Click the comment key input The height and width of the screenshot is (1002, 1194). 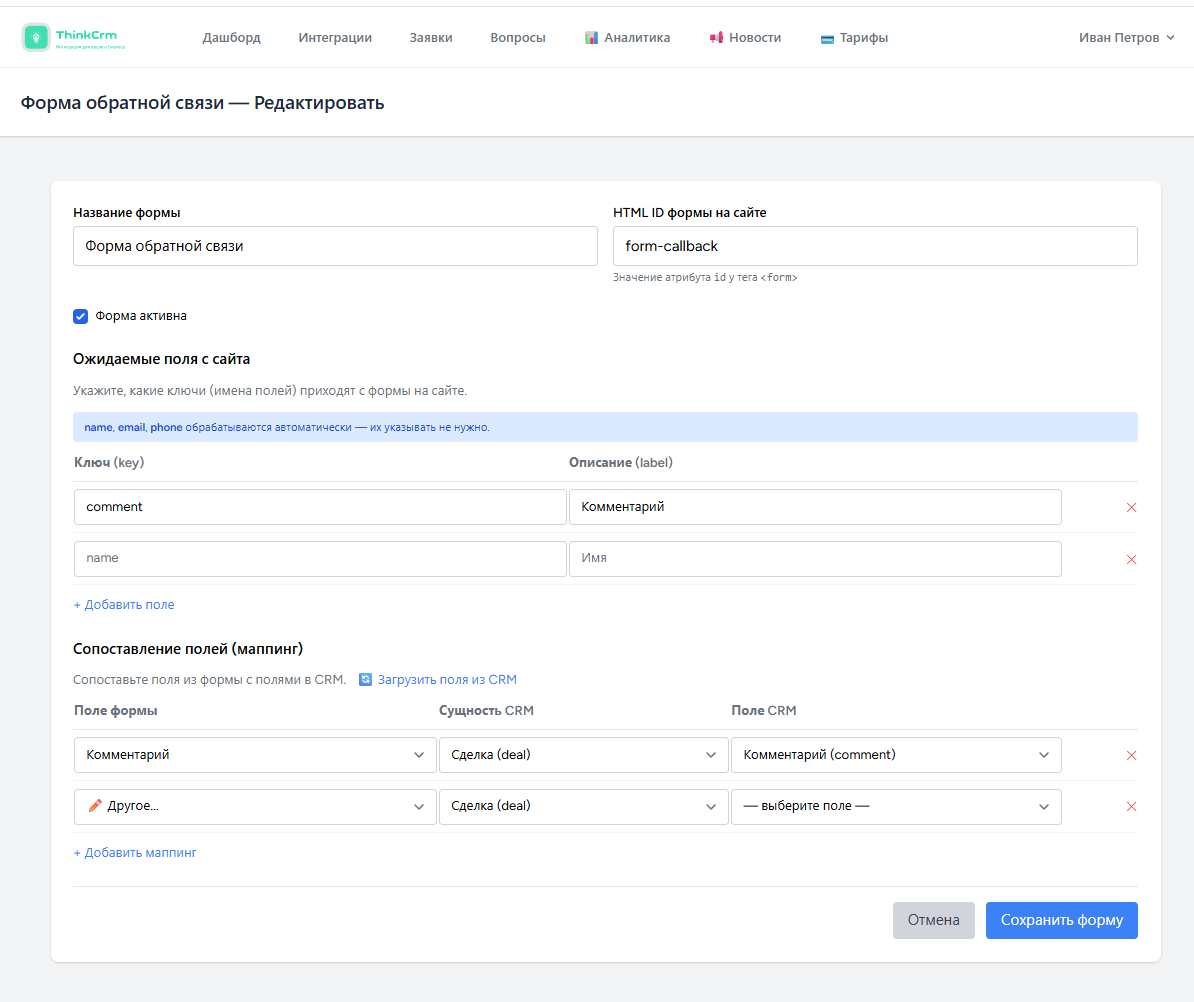pos(320,507)
